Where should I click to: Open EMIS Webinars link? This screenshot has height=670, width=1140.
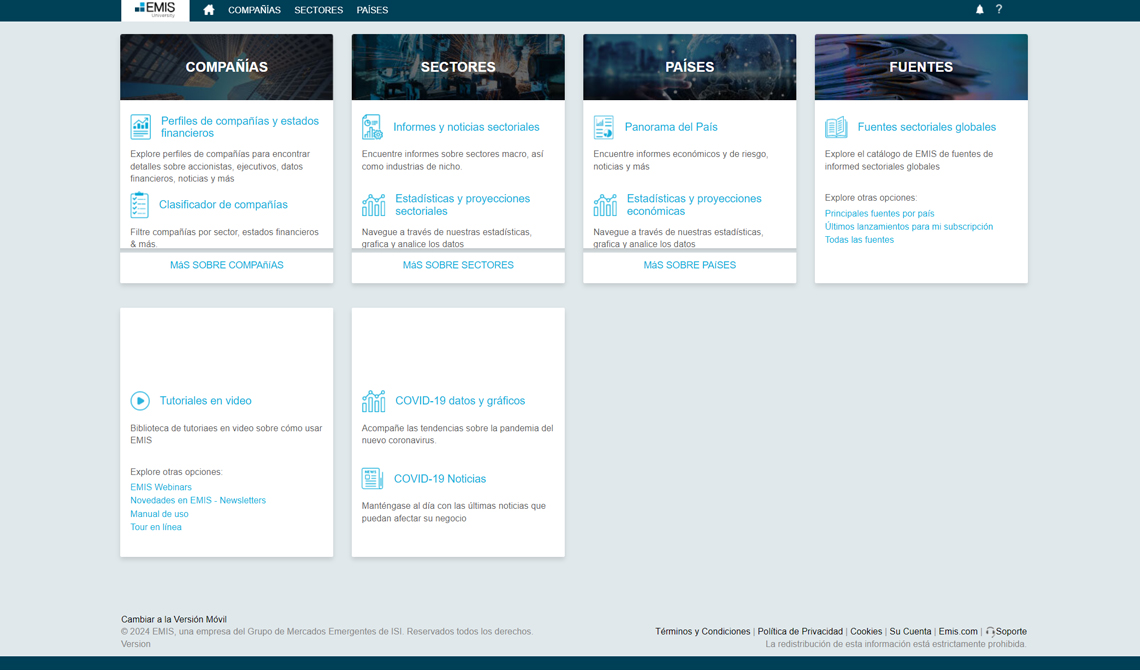pyautogui.click(x=161, y=488)
